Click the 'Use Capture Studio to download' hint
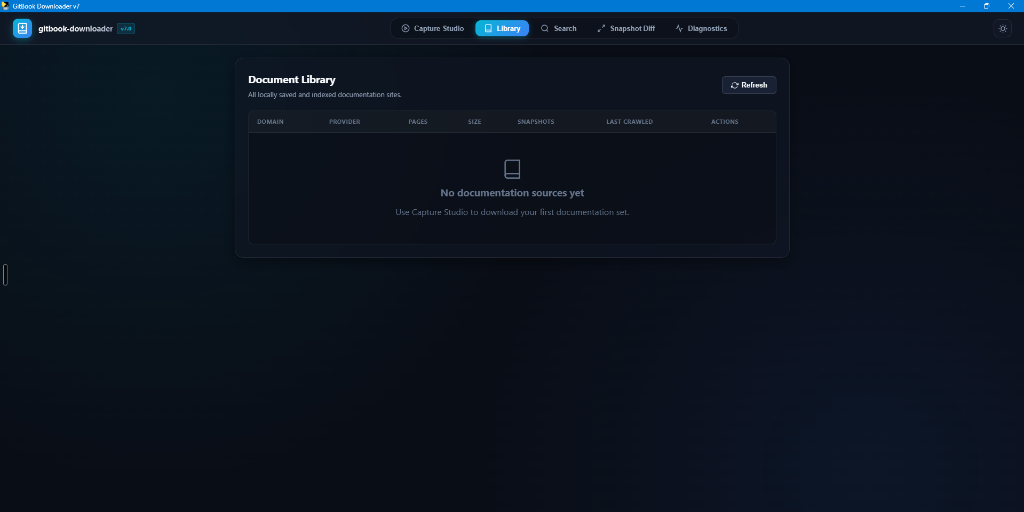This screenshot has width=1024, height=512. pyautogui.click(x=512, y=212)
